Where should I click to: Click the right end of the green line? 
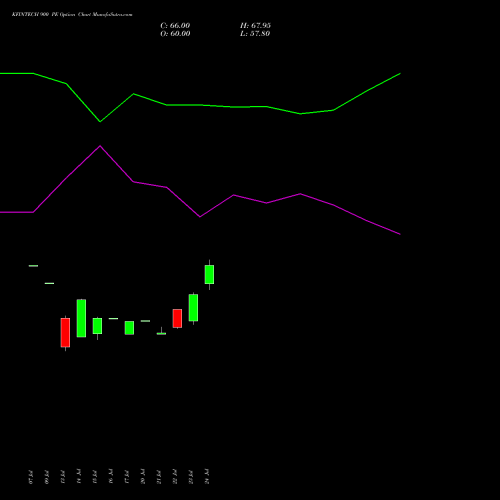(x=400, y=74)
